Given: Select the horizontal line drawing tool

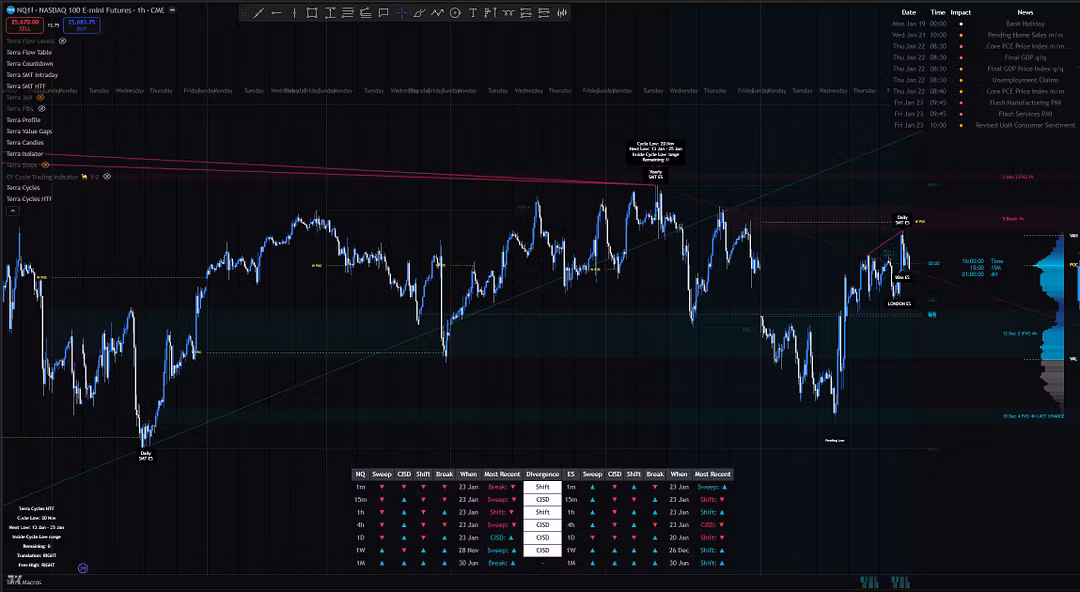Looking at the screenshot, I should [x=276, y=13].
